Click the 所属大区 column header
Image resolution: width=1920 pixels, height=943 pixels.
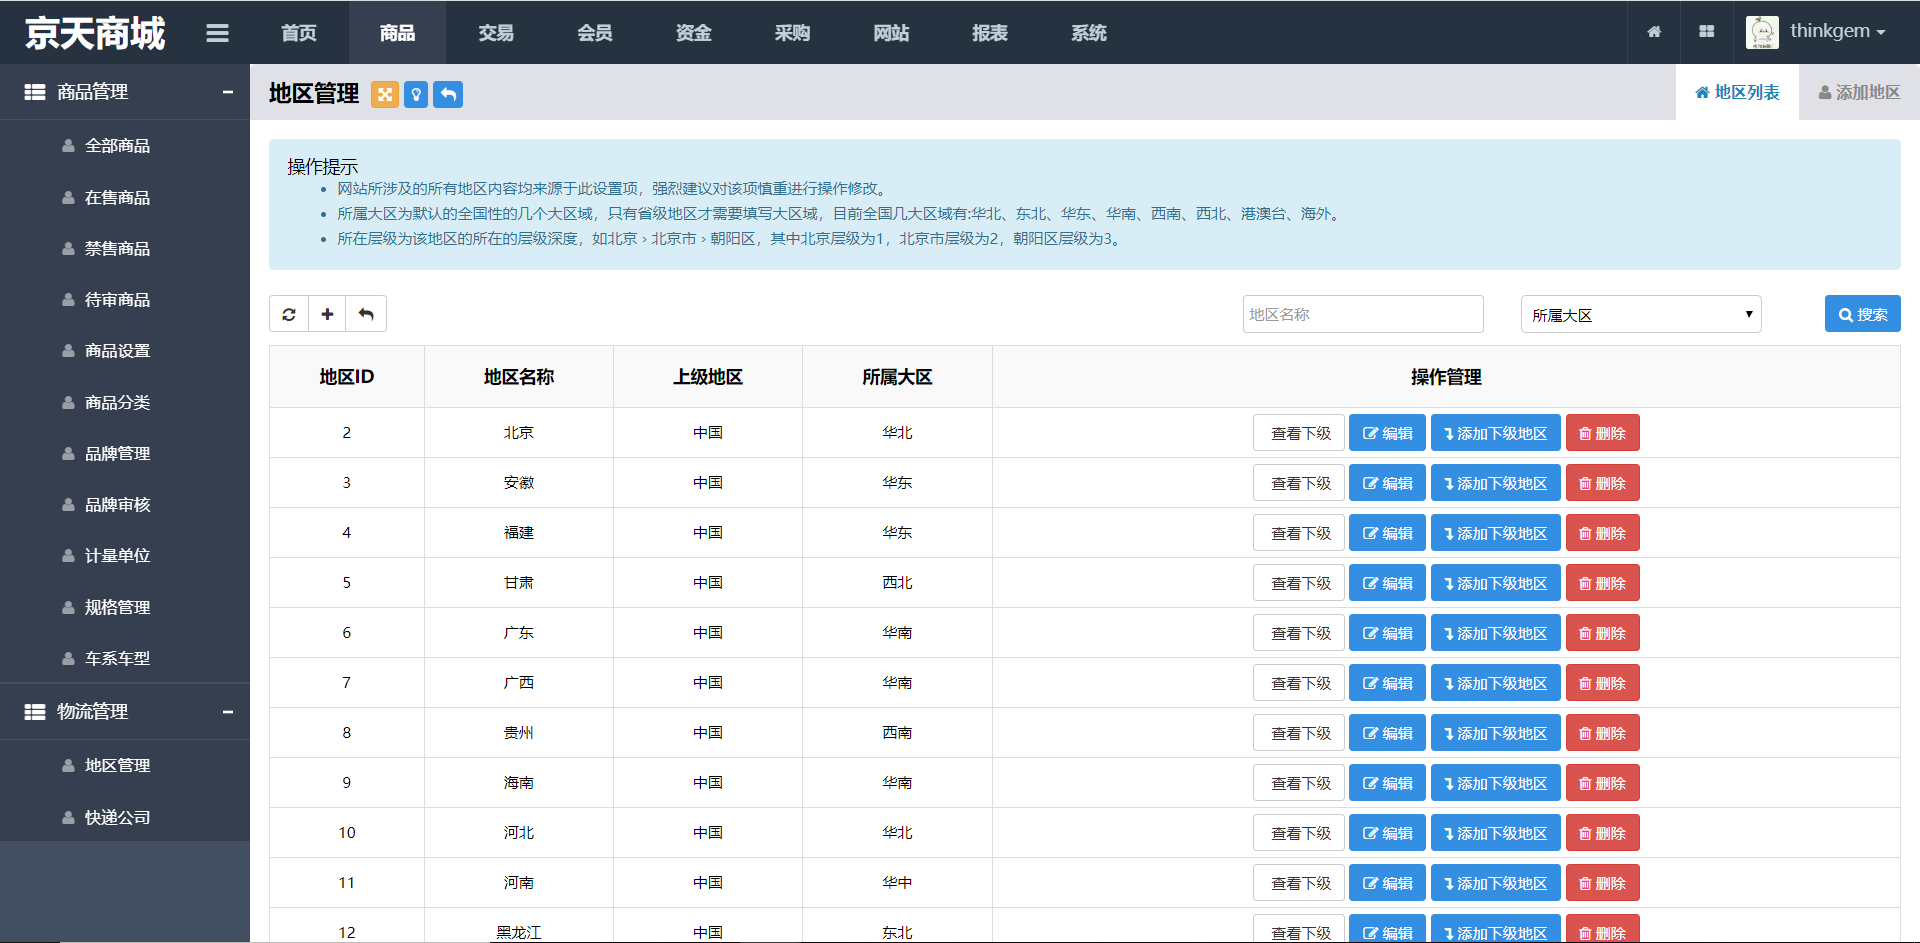tap(897, 377)
